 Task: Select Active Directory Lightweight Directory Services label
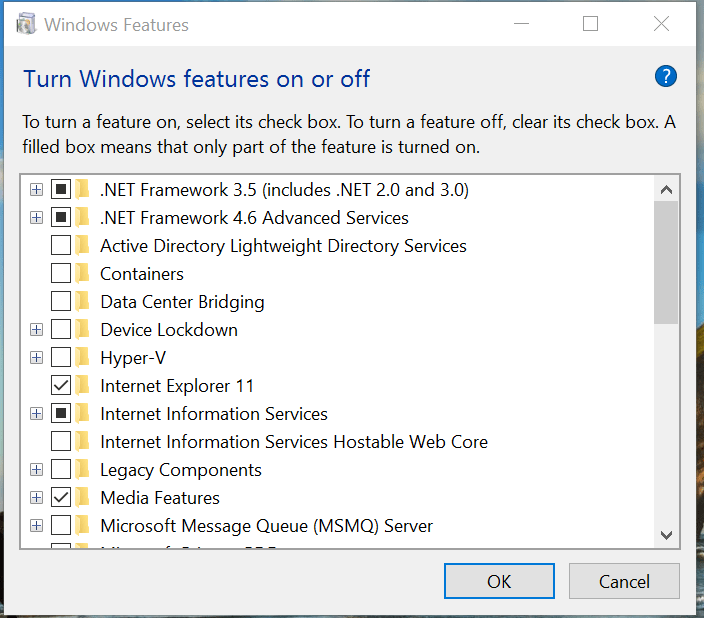click(x=283, y=246)
